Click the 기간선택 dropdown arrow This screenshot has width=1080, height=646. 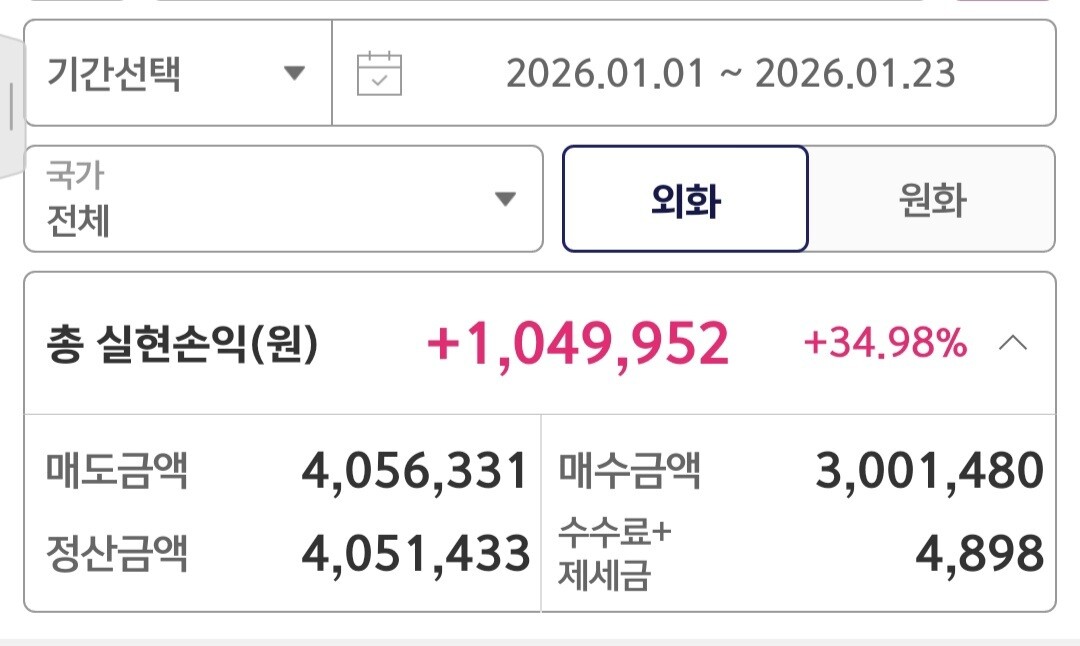coord(293,73)
